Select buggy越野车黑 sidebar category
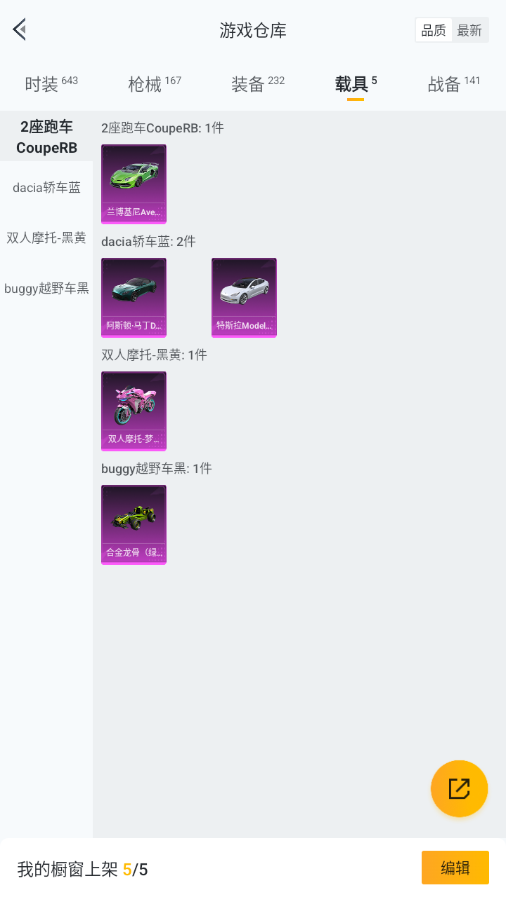This screenshot has height=897, width=506. 46,288
